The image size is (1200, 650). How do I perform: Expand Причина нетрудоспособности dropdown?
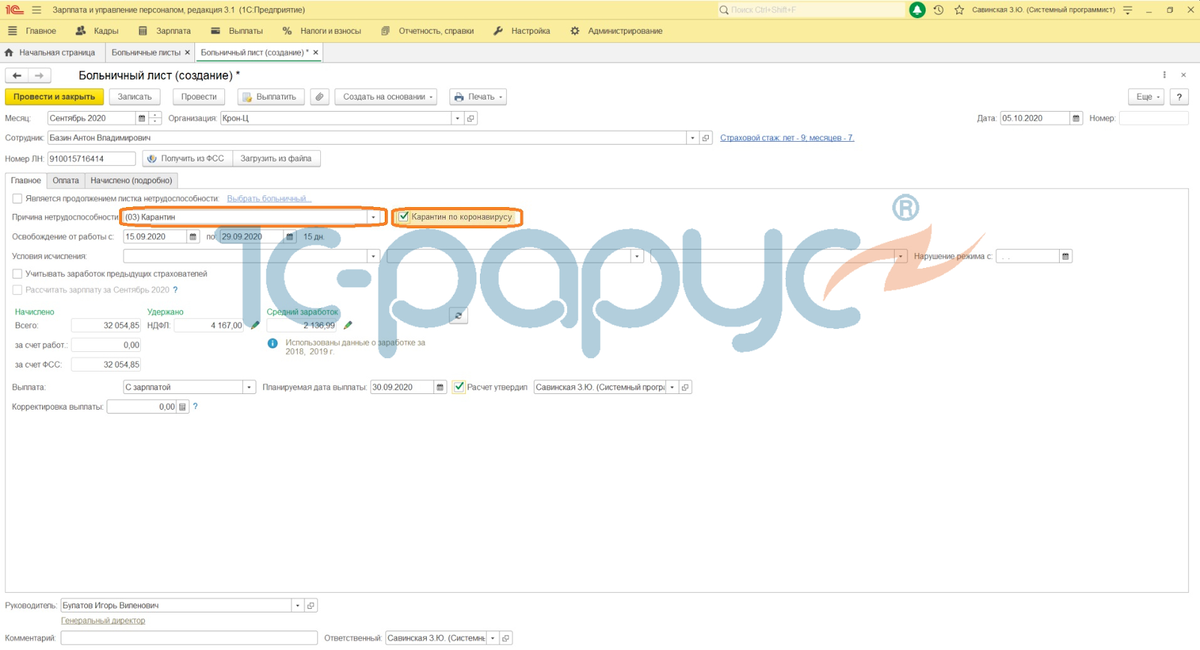click(374, 217)
